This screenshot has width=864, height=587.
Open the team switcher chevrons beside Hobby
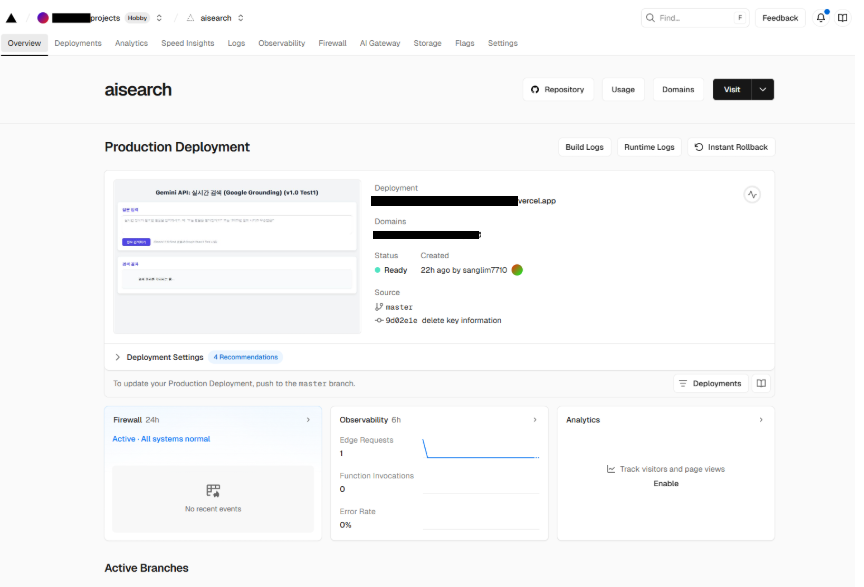tap(159, 18)
